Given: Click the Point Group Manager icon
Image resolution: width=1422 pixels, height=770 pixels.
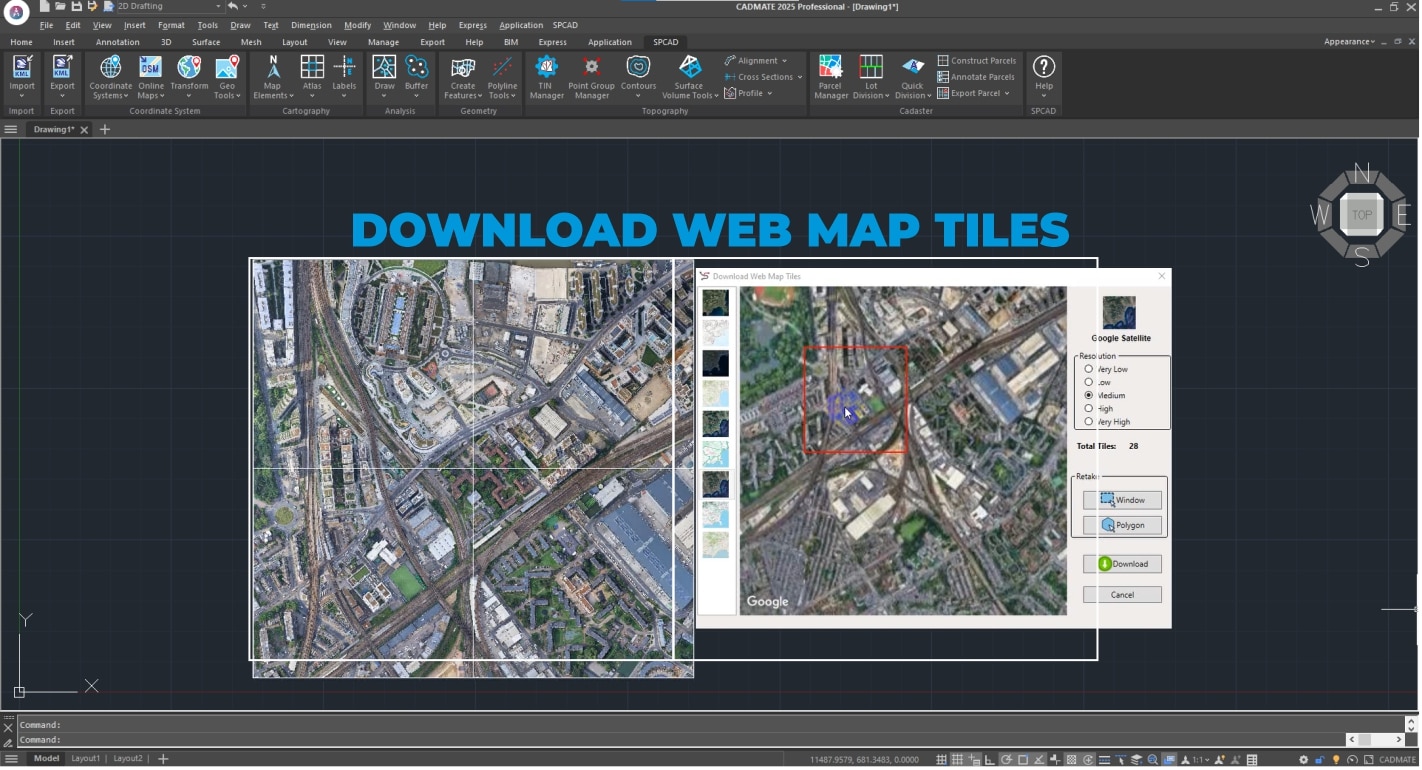Looking at the screenshot, I should (x=591, y=77).
